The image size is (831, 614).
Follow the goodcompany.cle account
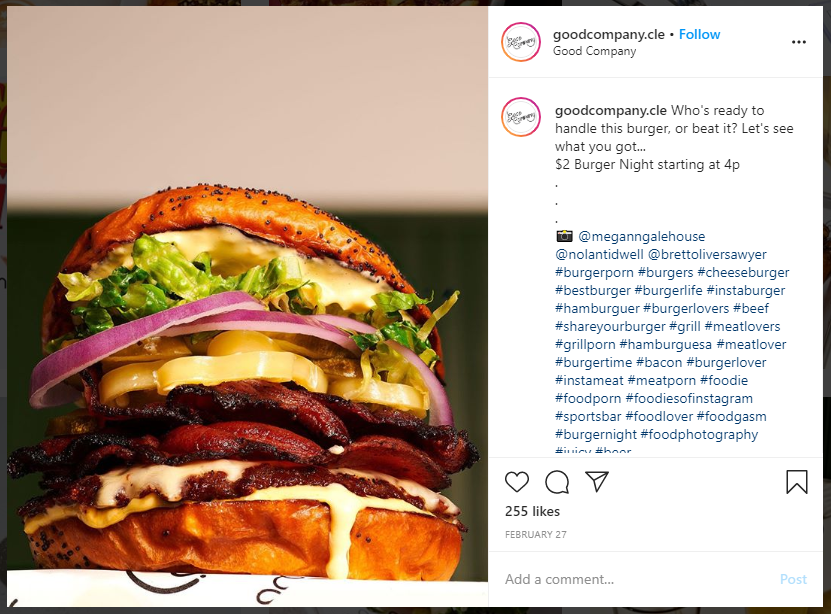[700, 34]
